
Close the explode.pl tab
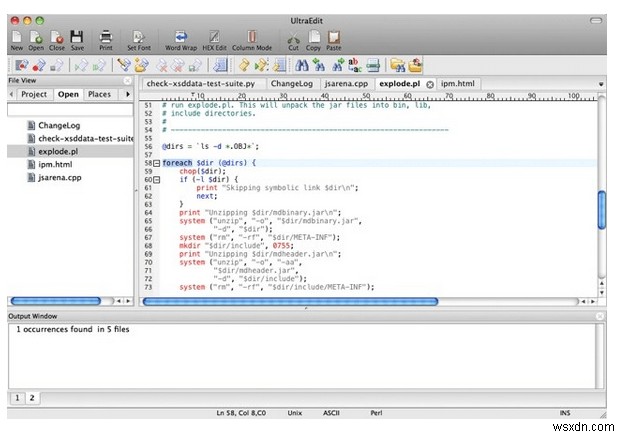430,85
